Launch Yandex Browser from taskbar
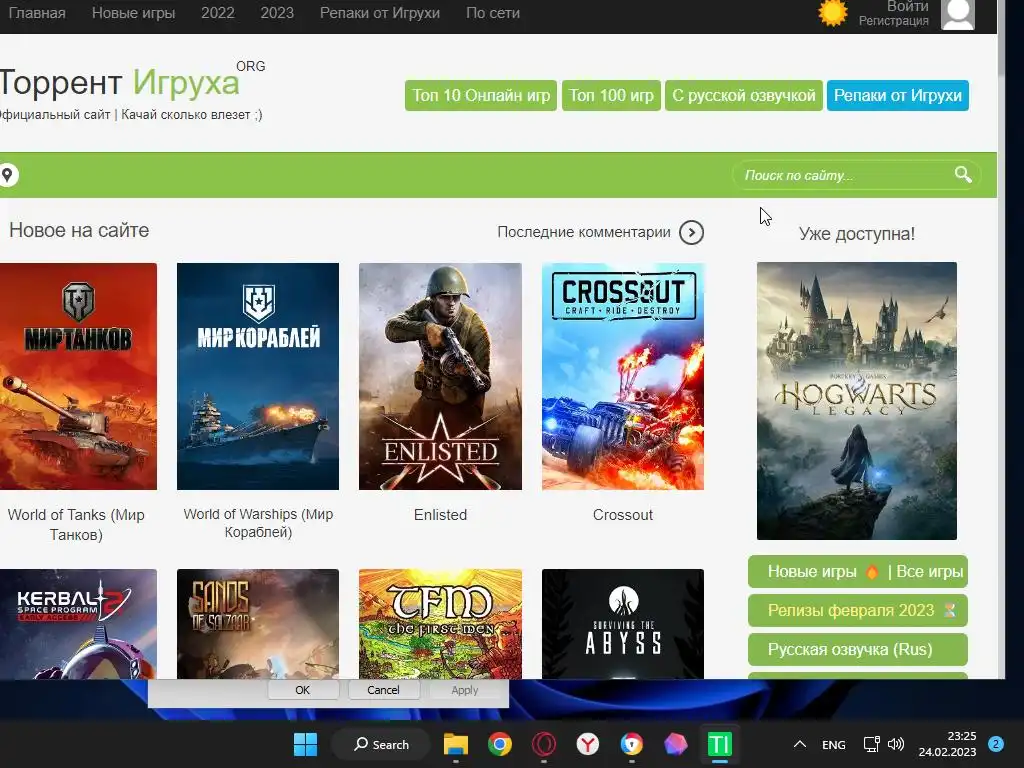This screenshot has height=768, width=1024. [x=588, y=744]
